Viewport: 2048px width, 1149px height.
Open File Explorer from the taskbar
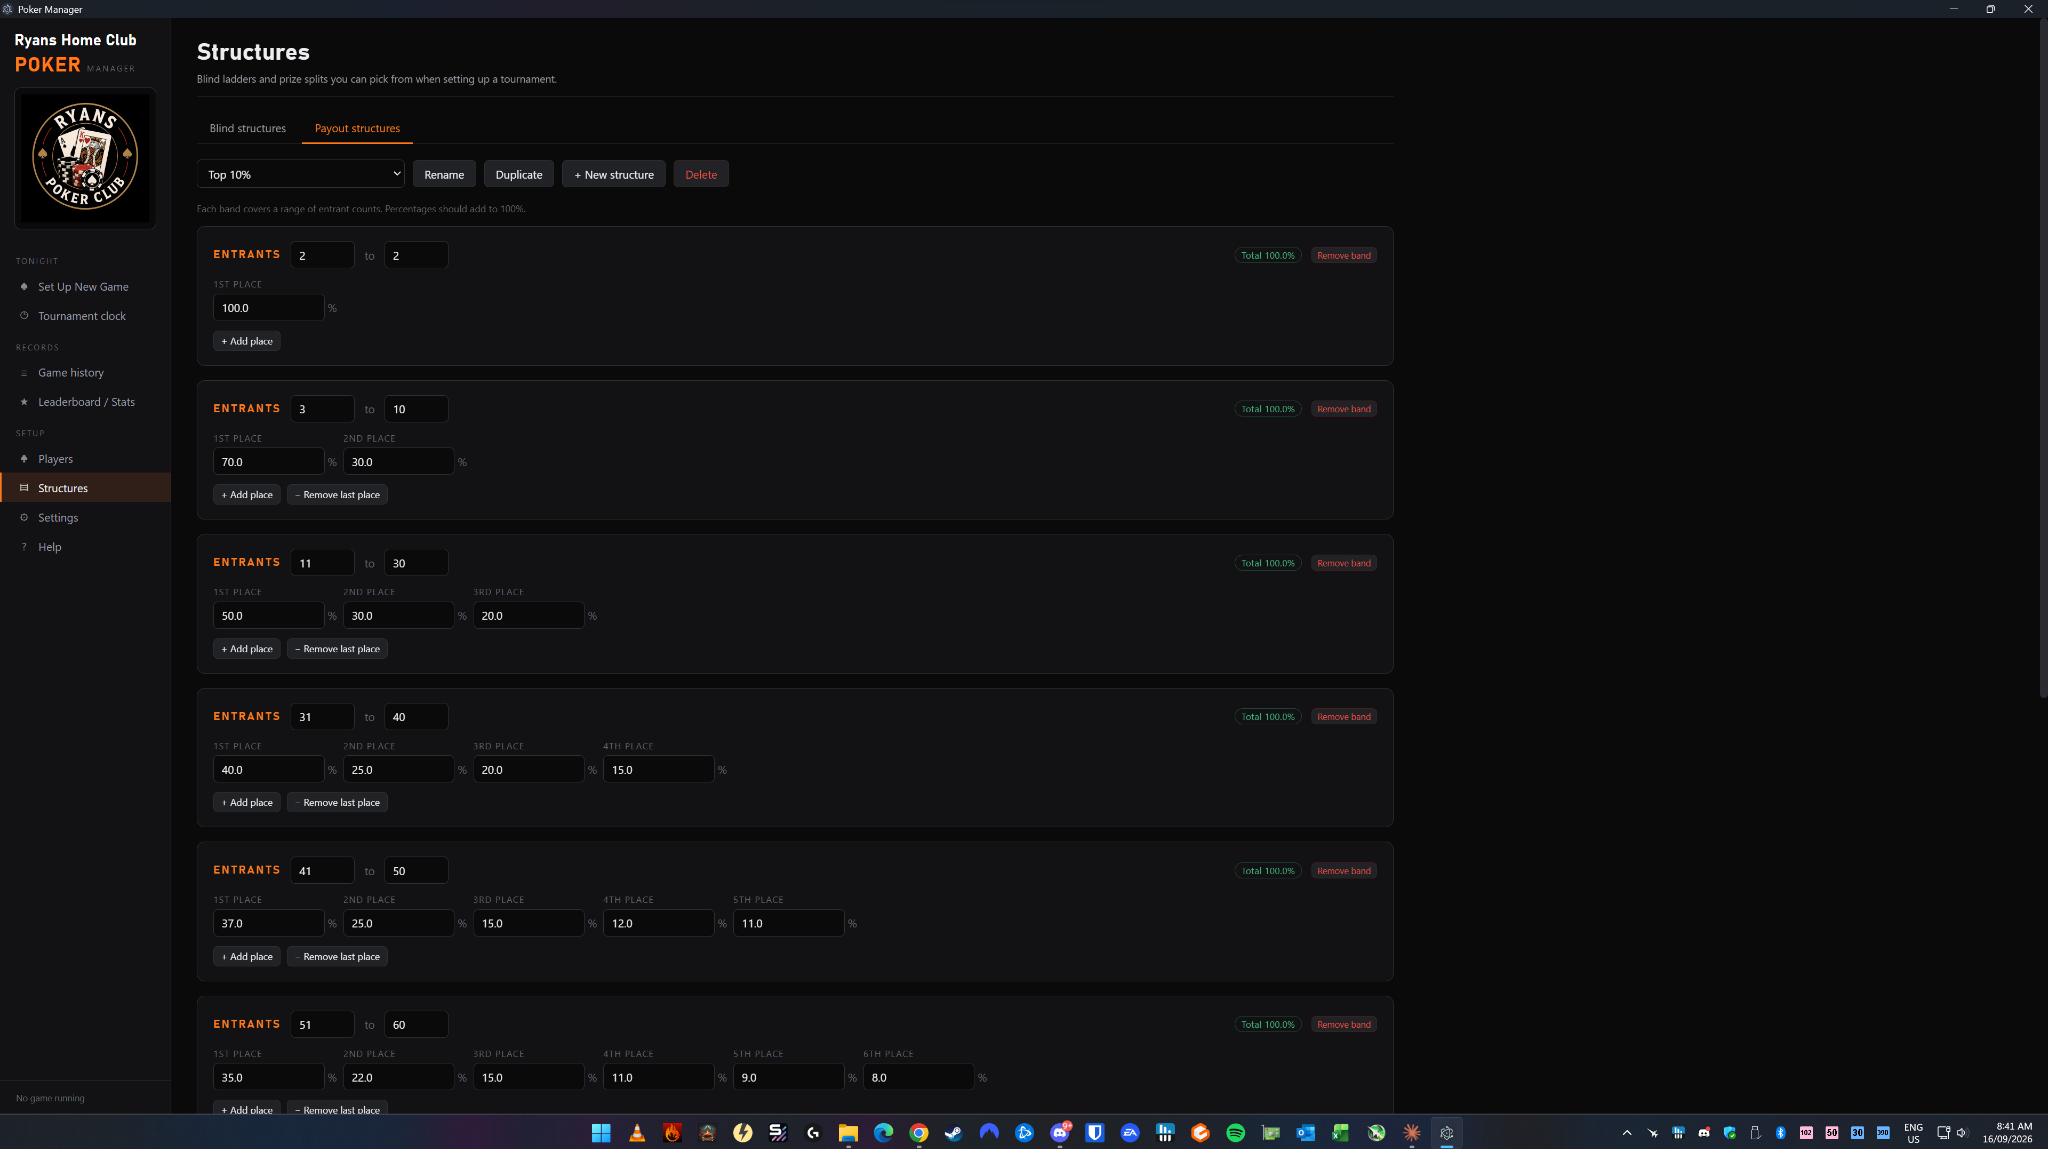click(848, 1132)
